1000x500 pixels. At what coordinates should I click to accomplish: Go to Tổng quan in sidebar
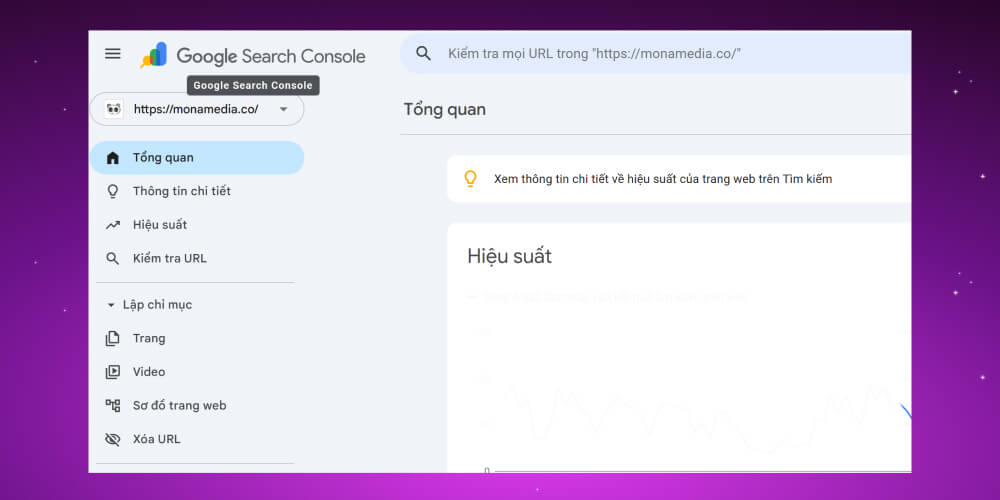[197, 158]
